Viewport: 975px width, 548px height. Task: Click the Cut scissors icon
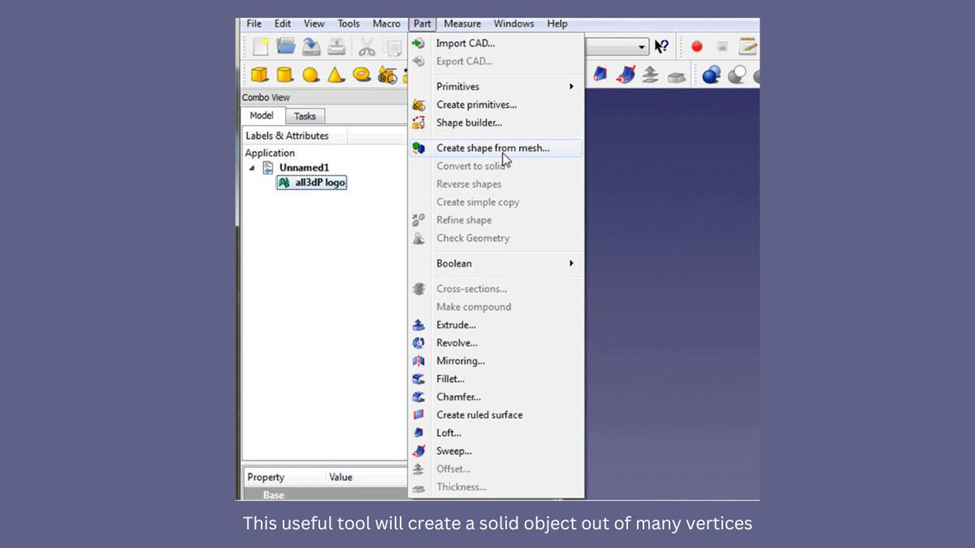point(367,47)
